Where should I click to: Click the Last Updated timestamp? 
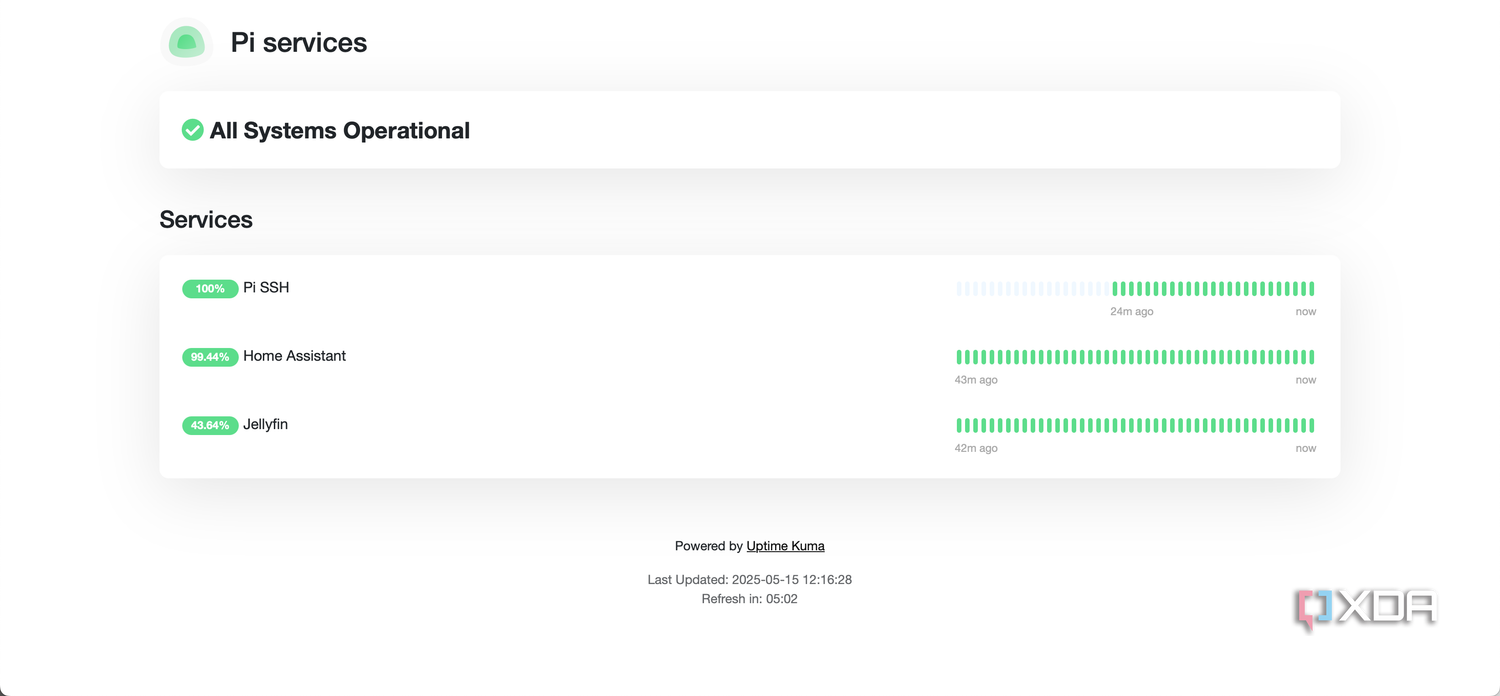point(750,579)
